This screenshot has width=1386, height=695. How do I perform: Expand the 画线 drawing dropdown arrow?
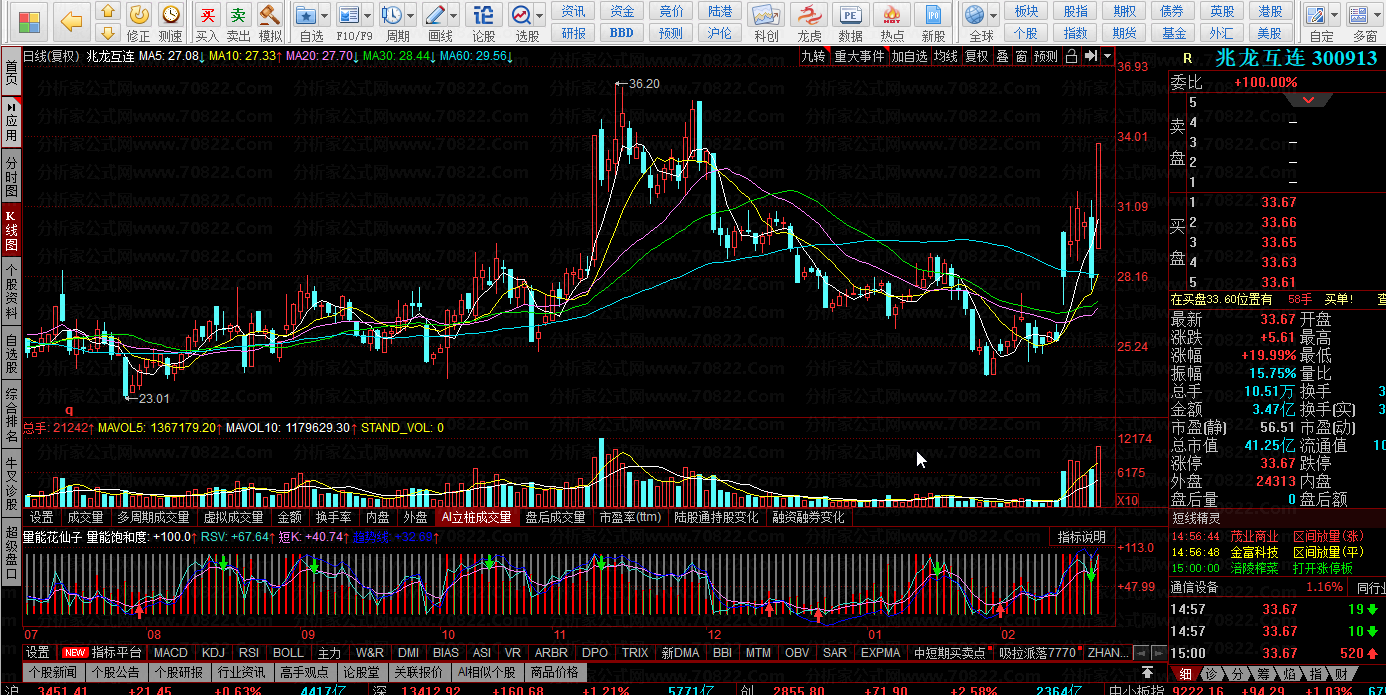point(454,17)
